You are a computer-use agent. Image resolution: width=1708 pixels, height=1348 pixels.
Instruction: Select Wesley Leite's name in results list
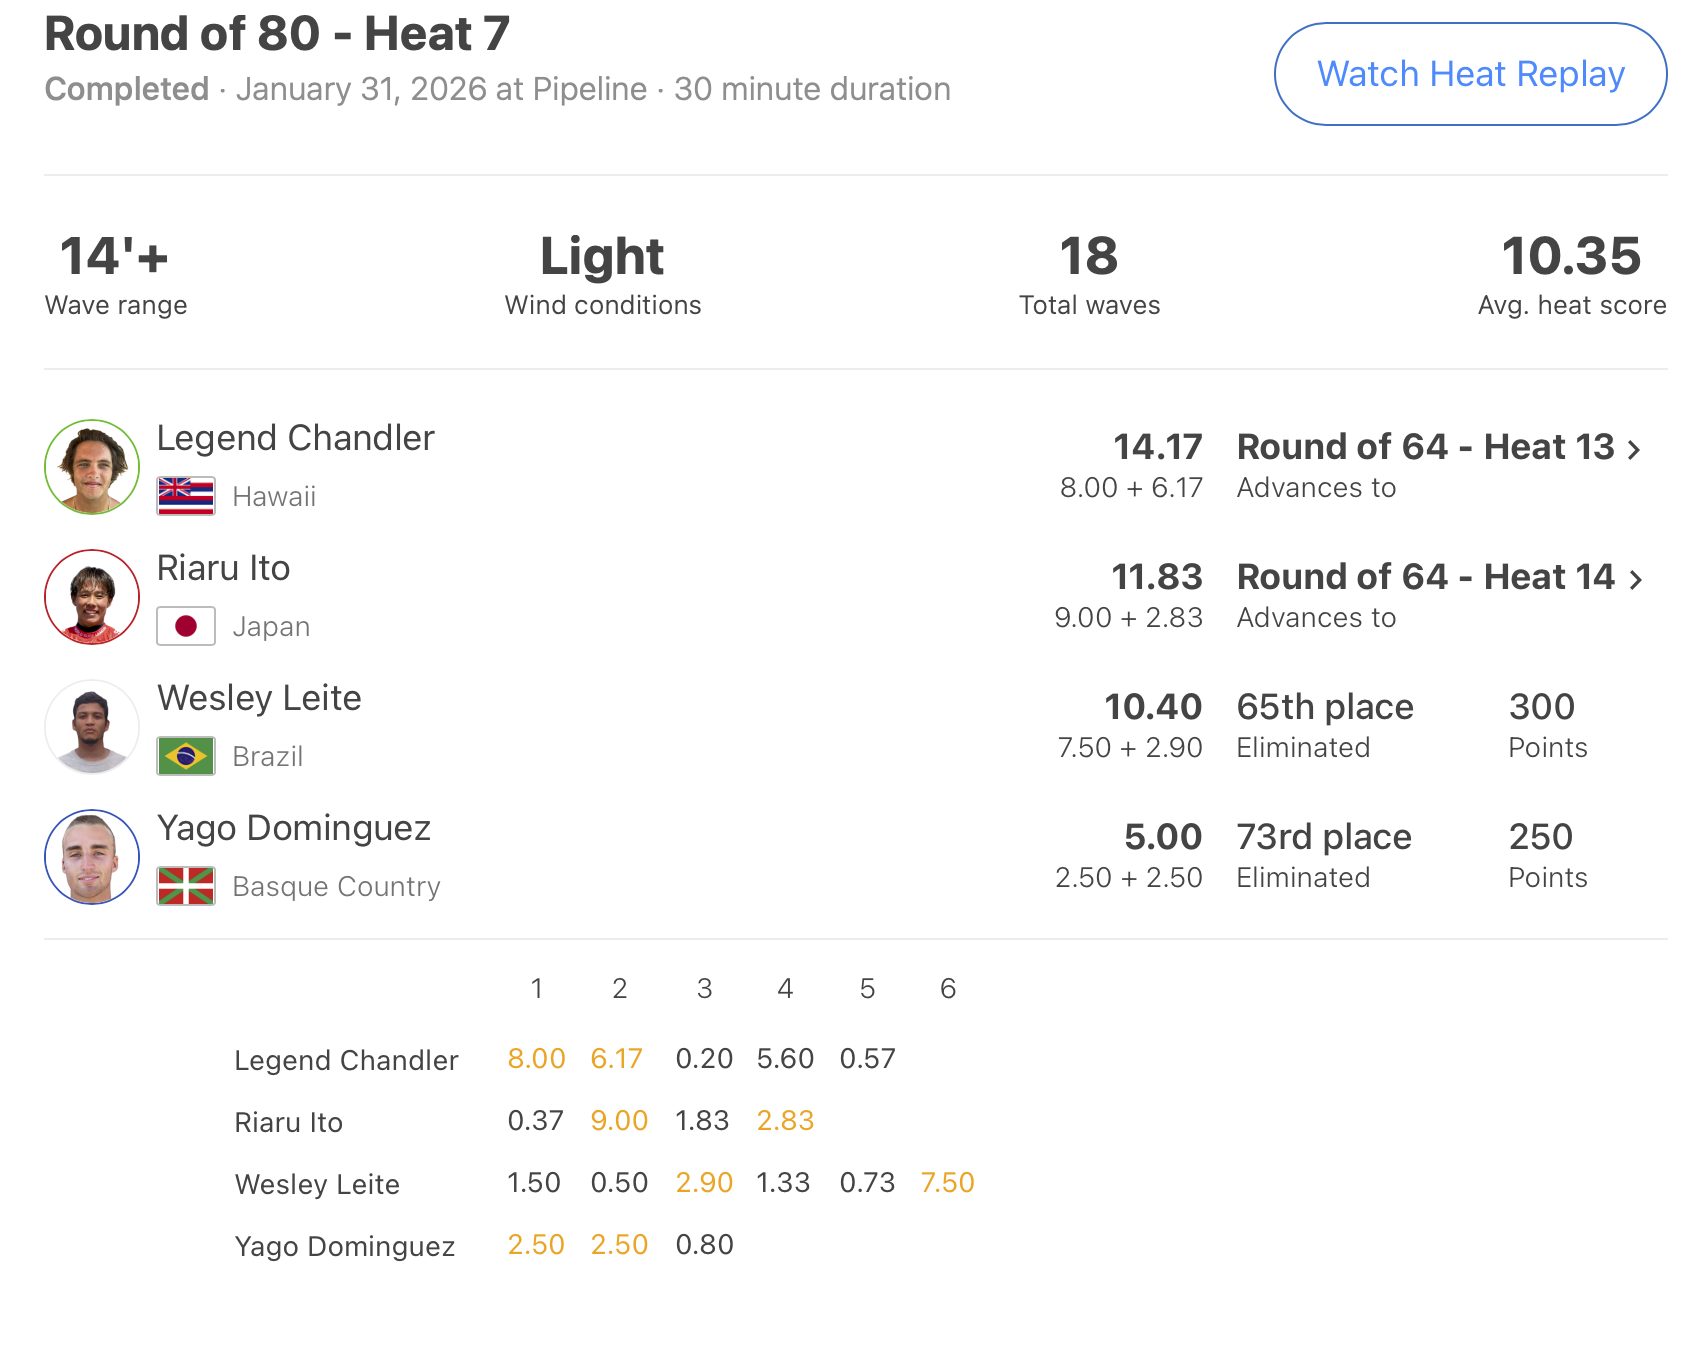pyautogui.click(x=259, y=698)
